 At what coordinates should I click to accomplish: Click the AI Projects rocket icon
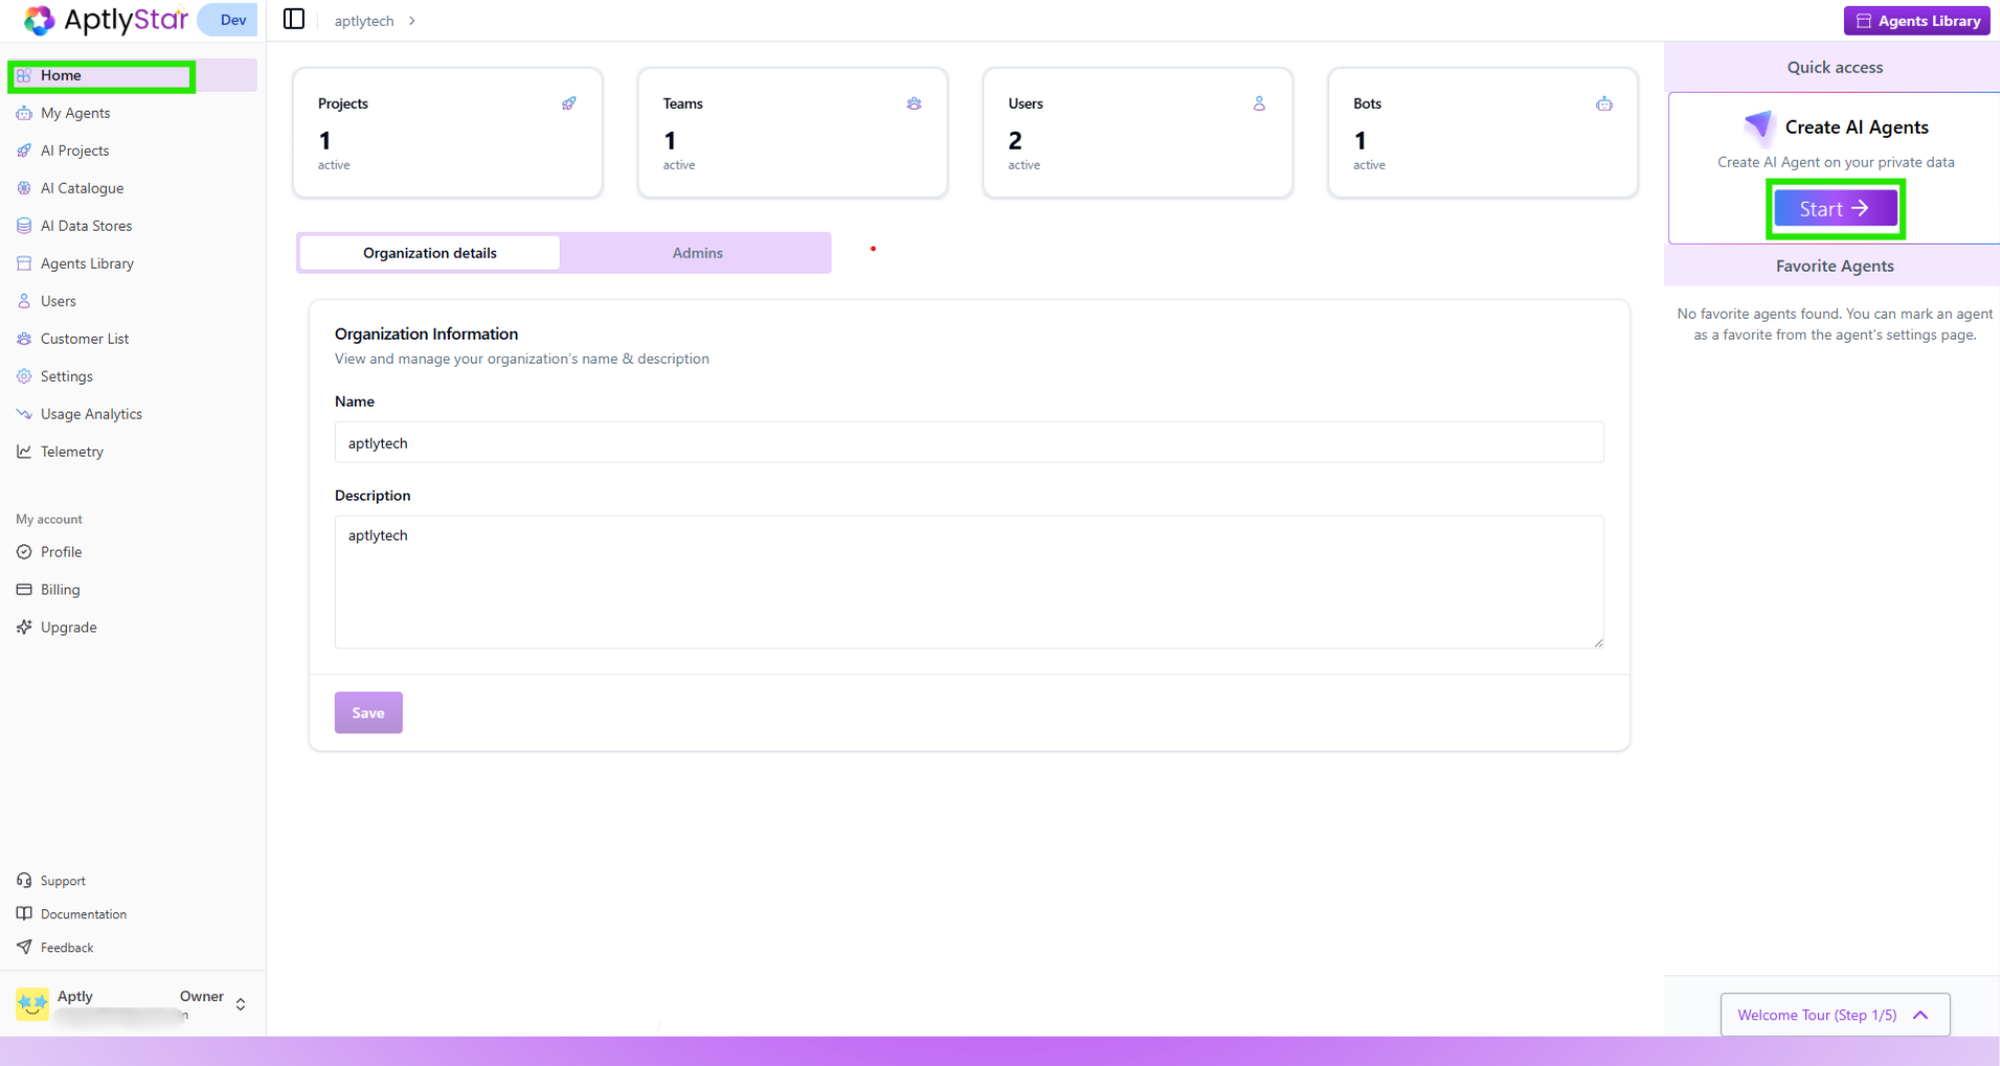click(24, 151)
